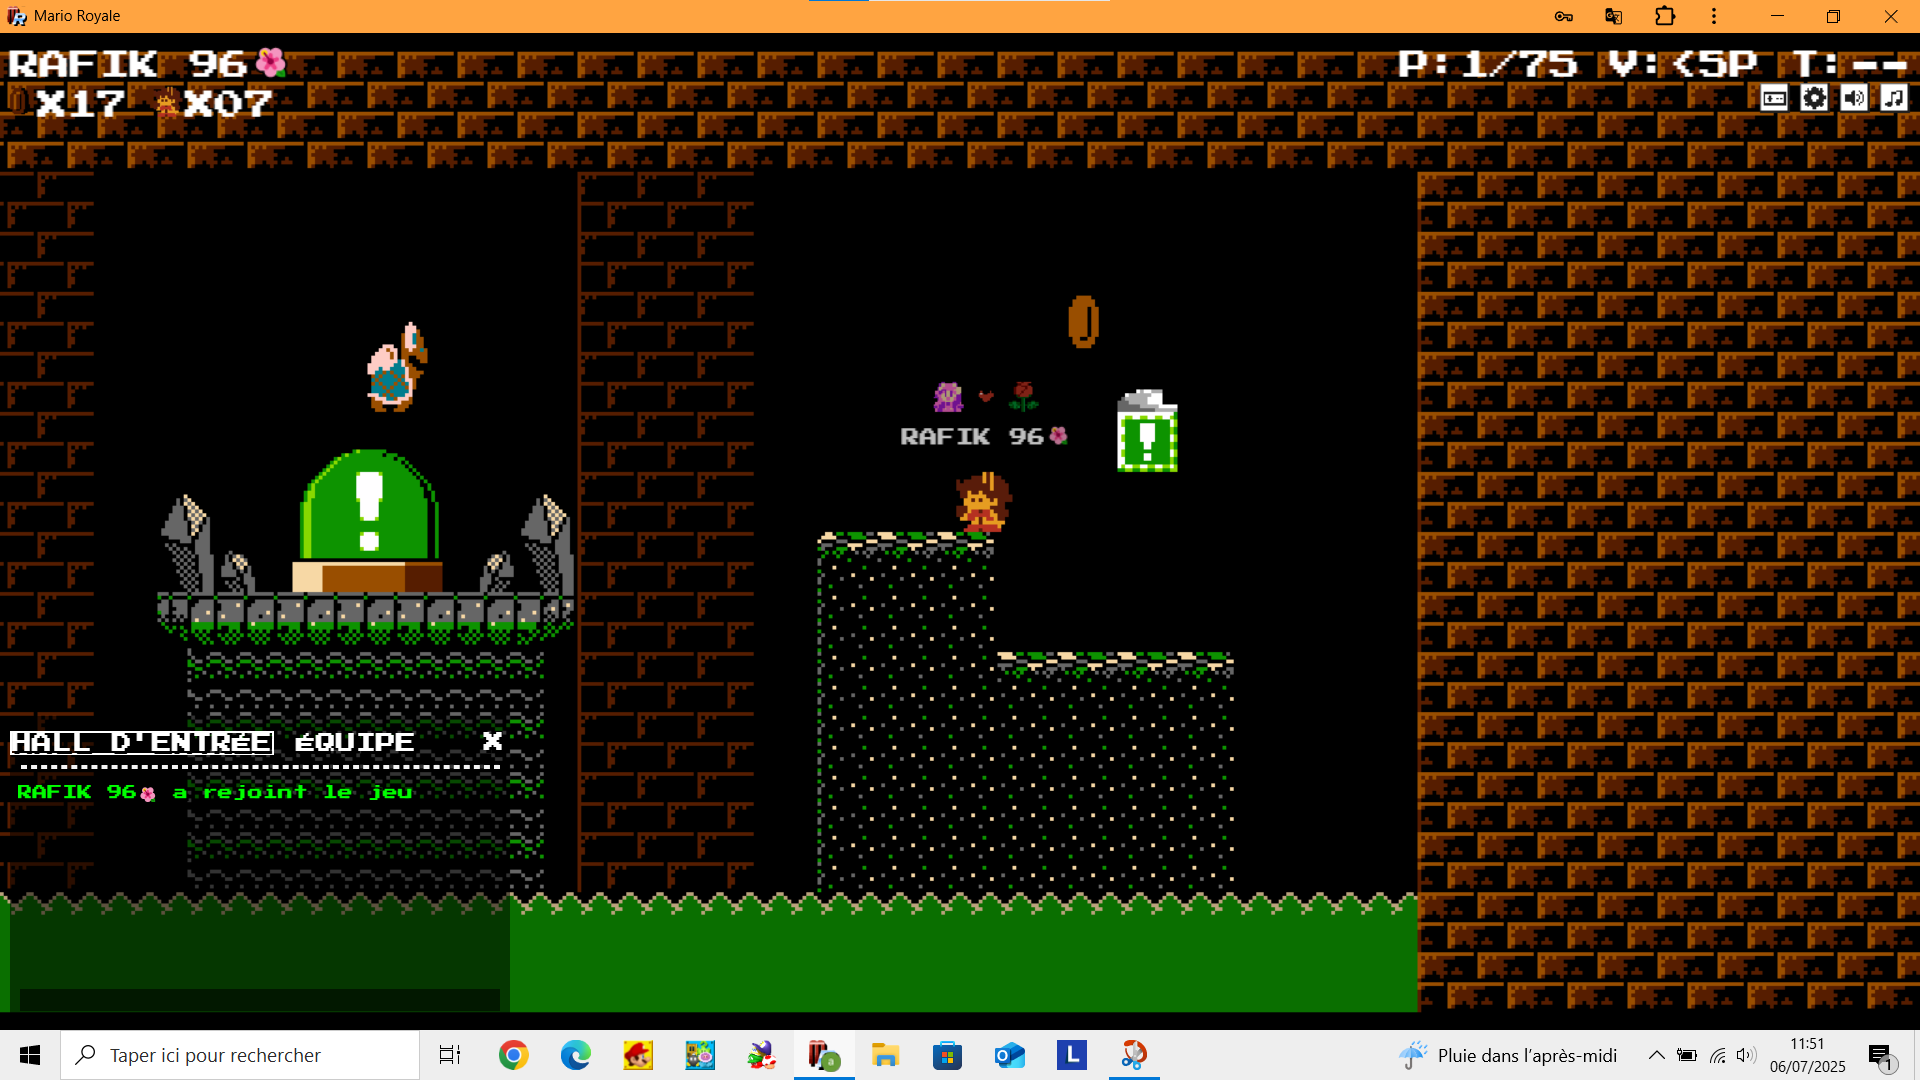This screenshot has width=1920, height=1080.
Task: Click the green exclamation item block
Action: click(x=1147, y=432)
